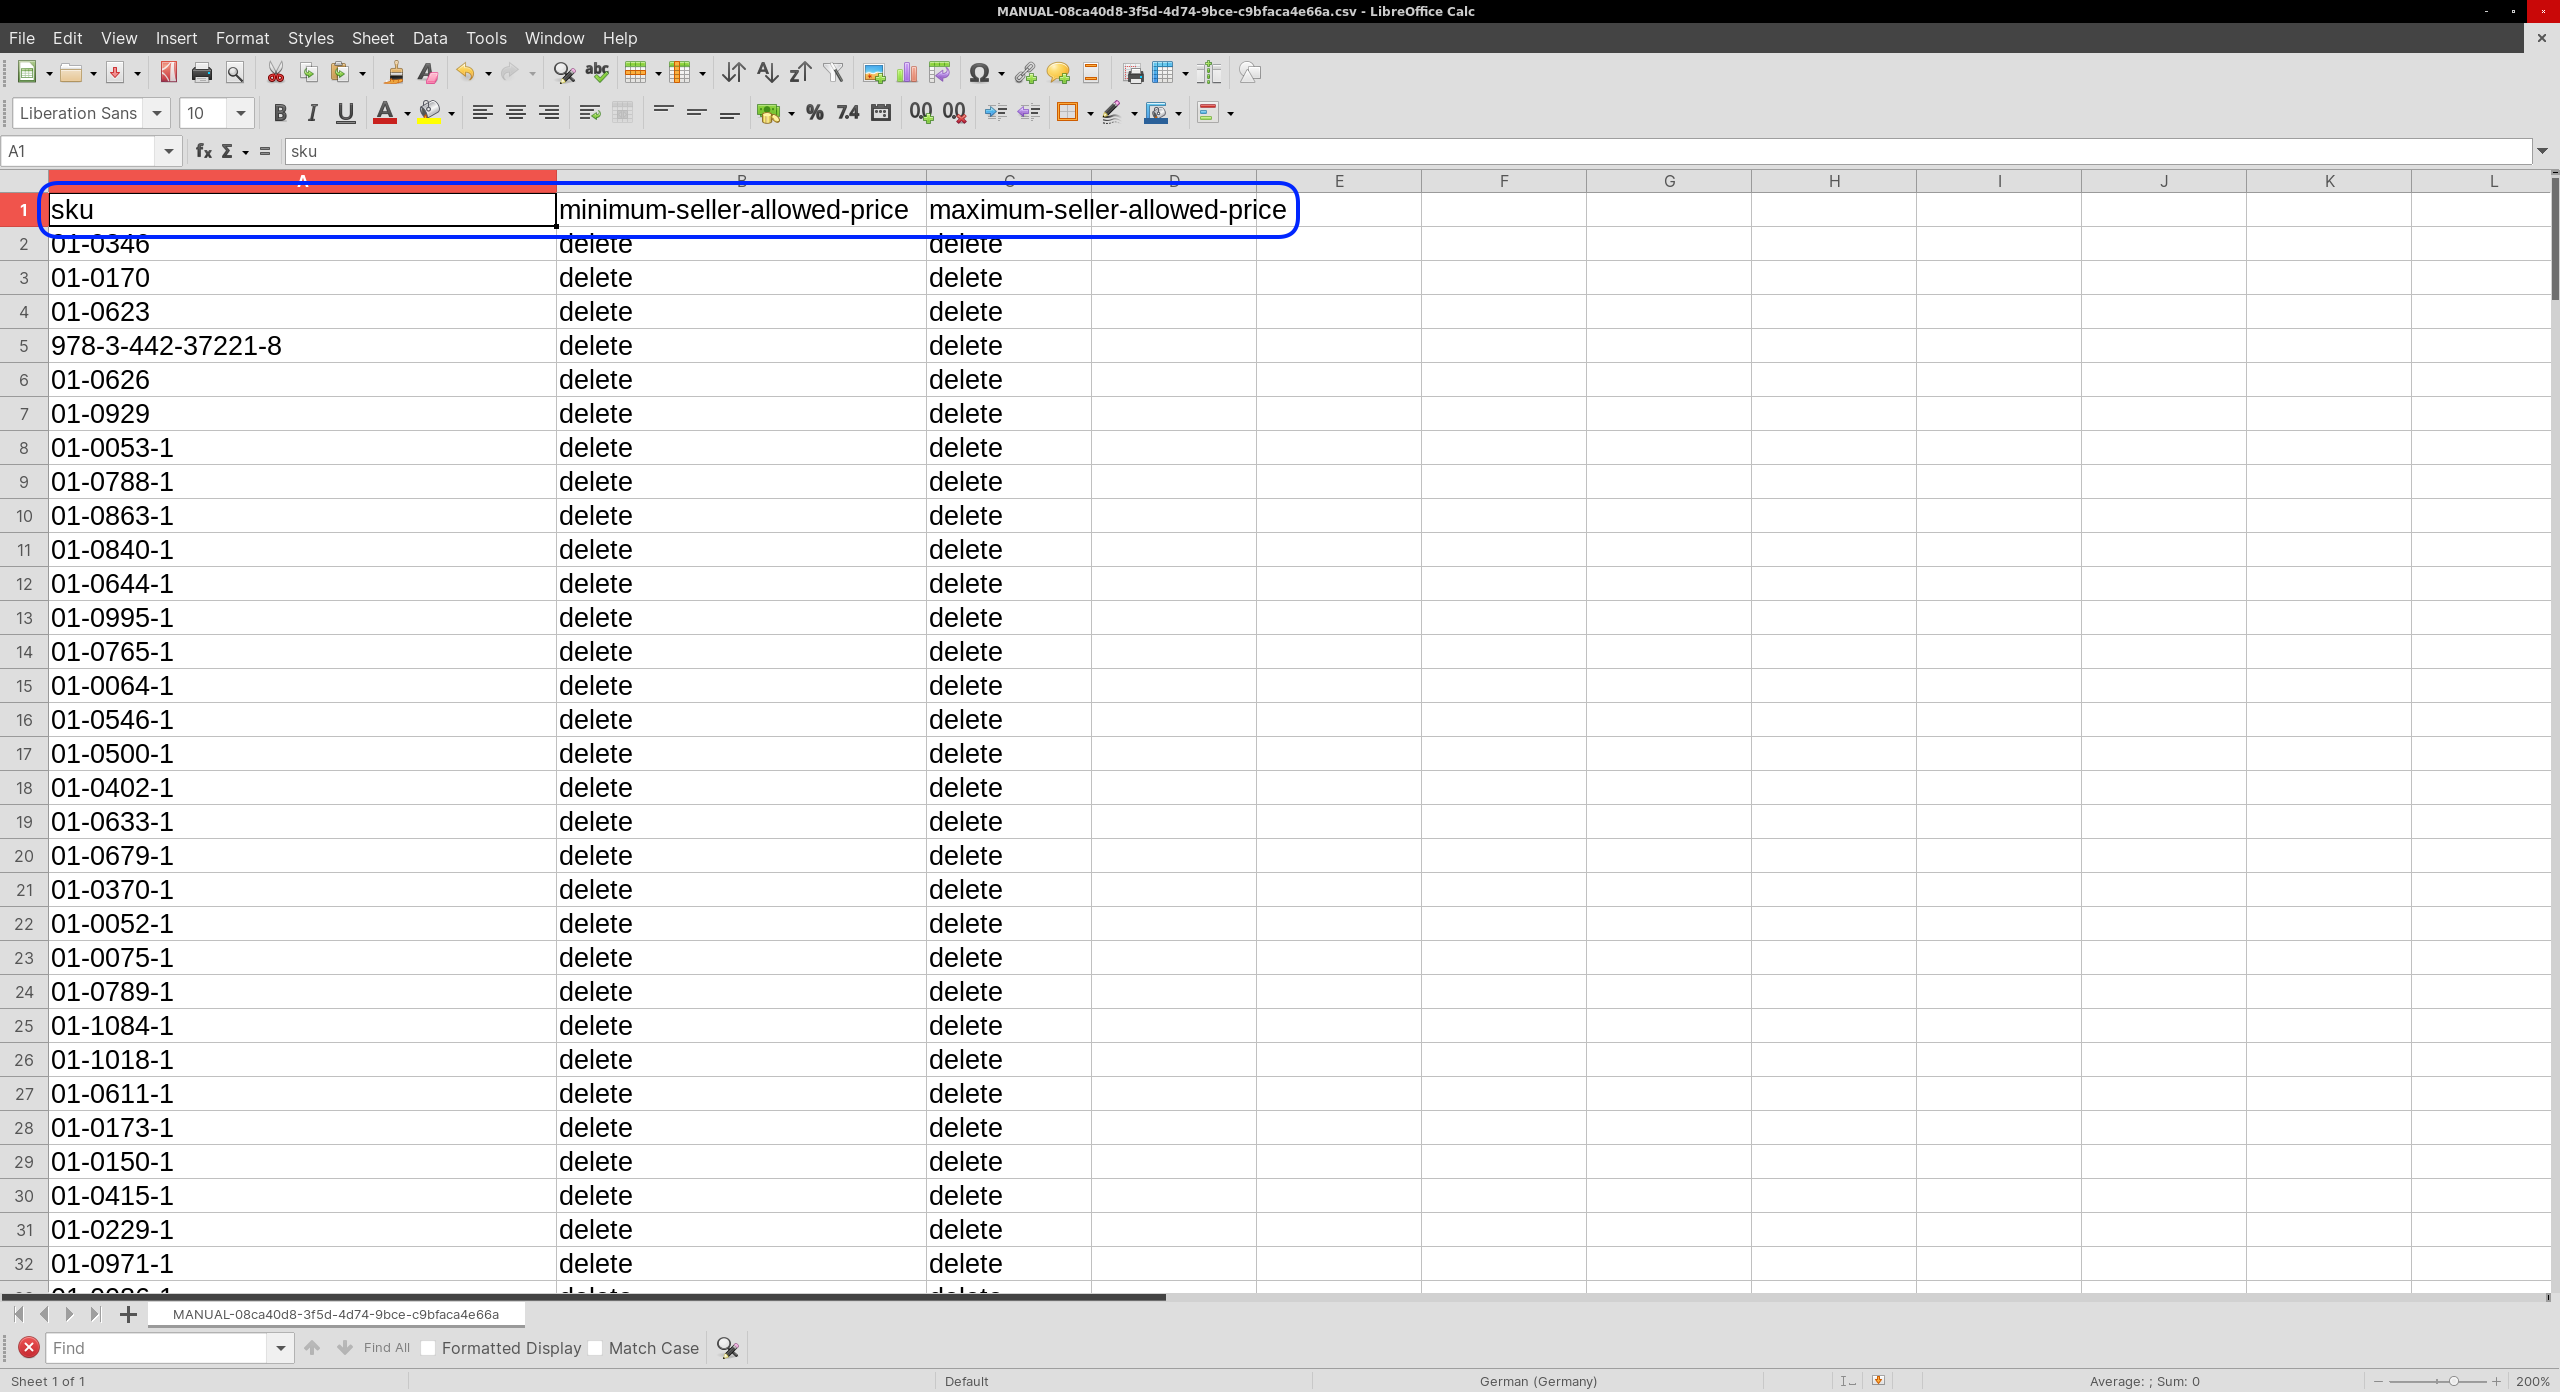Open the Sheet menu
This screenshot has height=1392, width=2560.
pyautogui.click(x=373, y=38)
